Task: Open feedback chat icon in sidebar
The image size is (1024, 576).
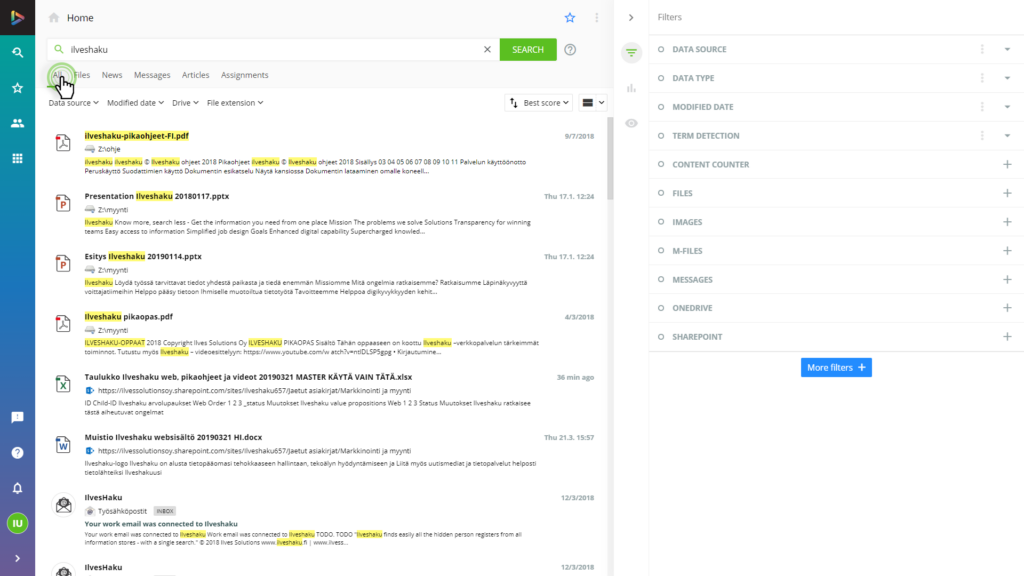Action: (x=18, y=417)
